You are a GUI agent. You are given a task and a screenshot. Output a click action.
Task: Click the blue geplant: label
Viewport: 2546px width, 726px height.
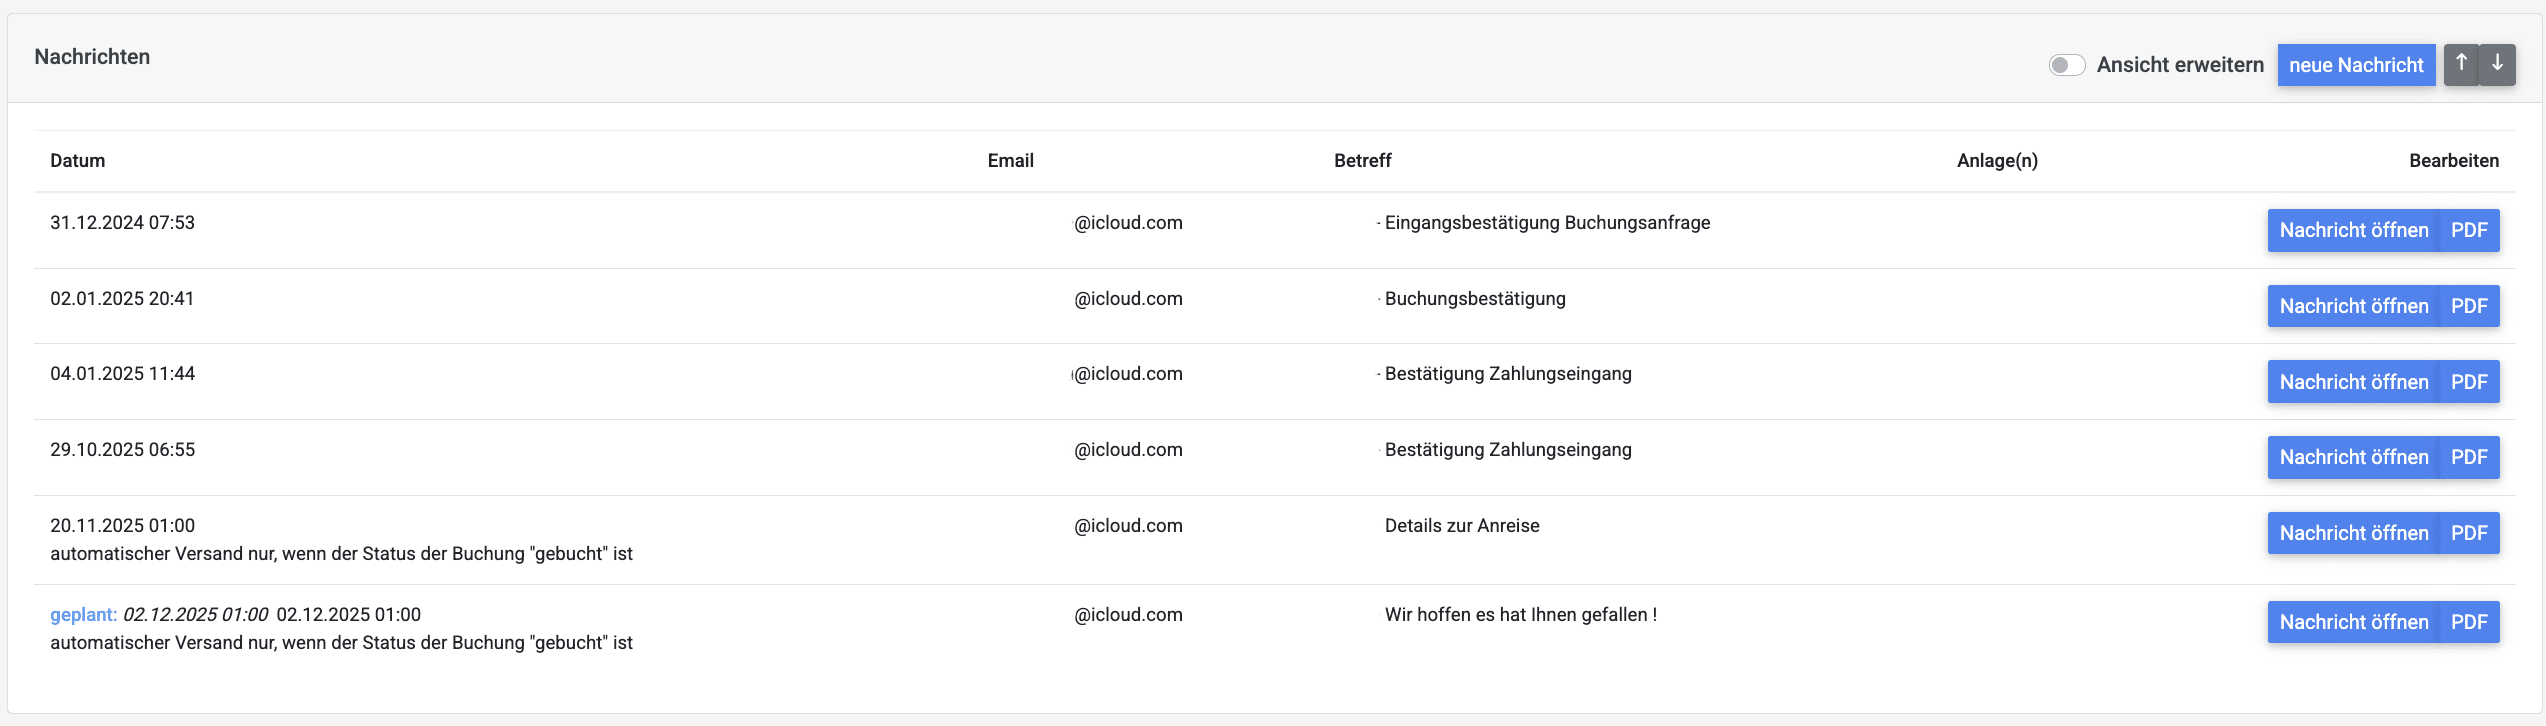click(83, 615)
